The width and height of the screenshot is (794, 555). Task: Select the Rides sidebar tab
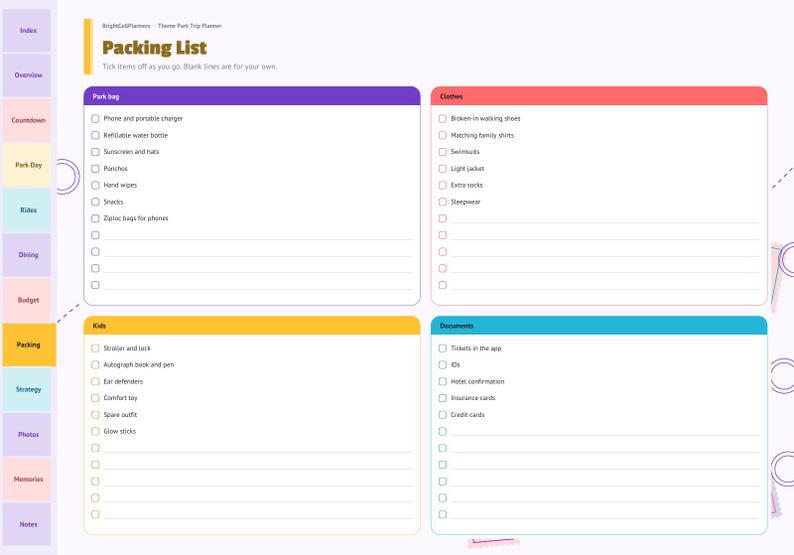click(x=27, y=210)
